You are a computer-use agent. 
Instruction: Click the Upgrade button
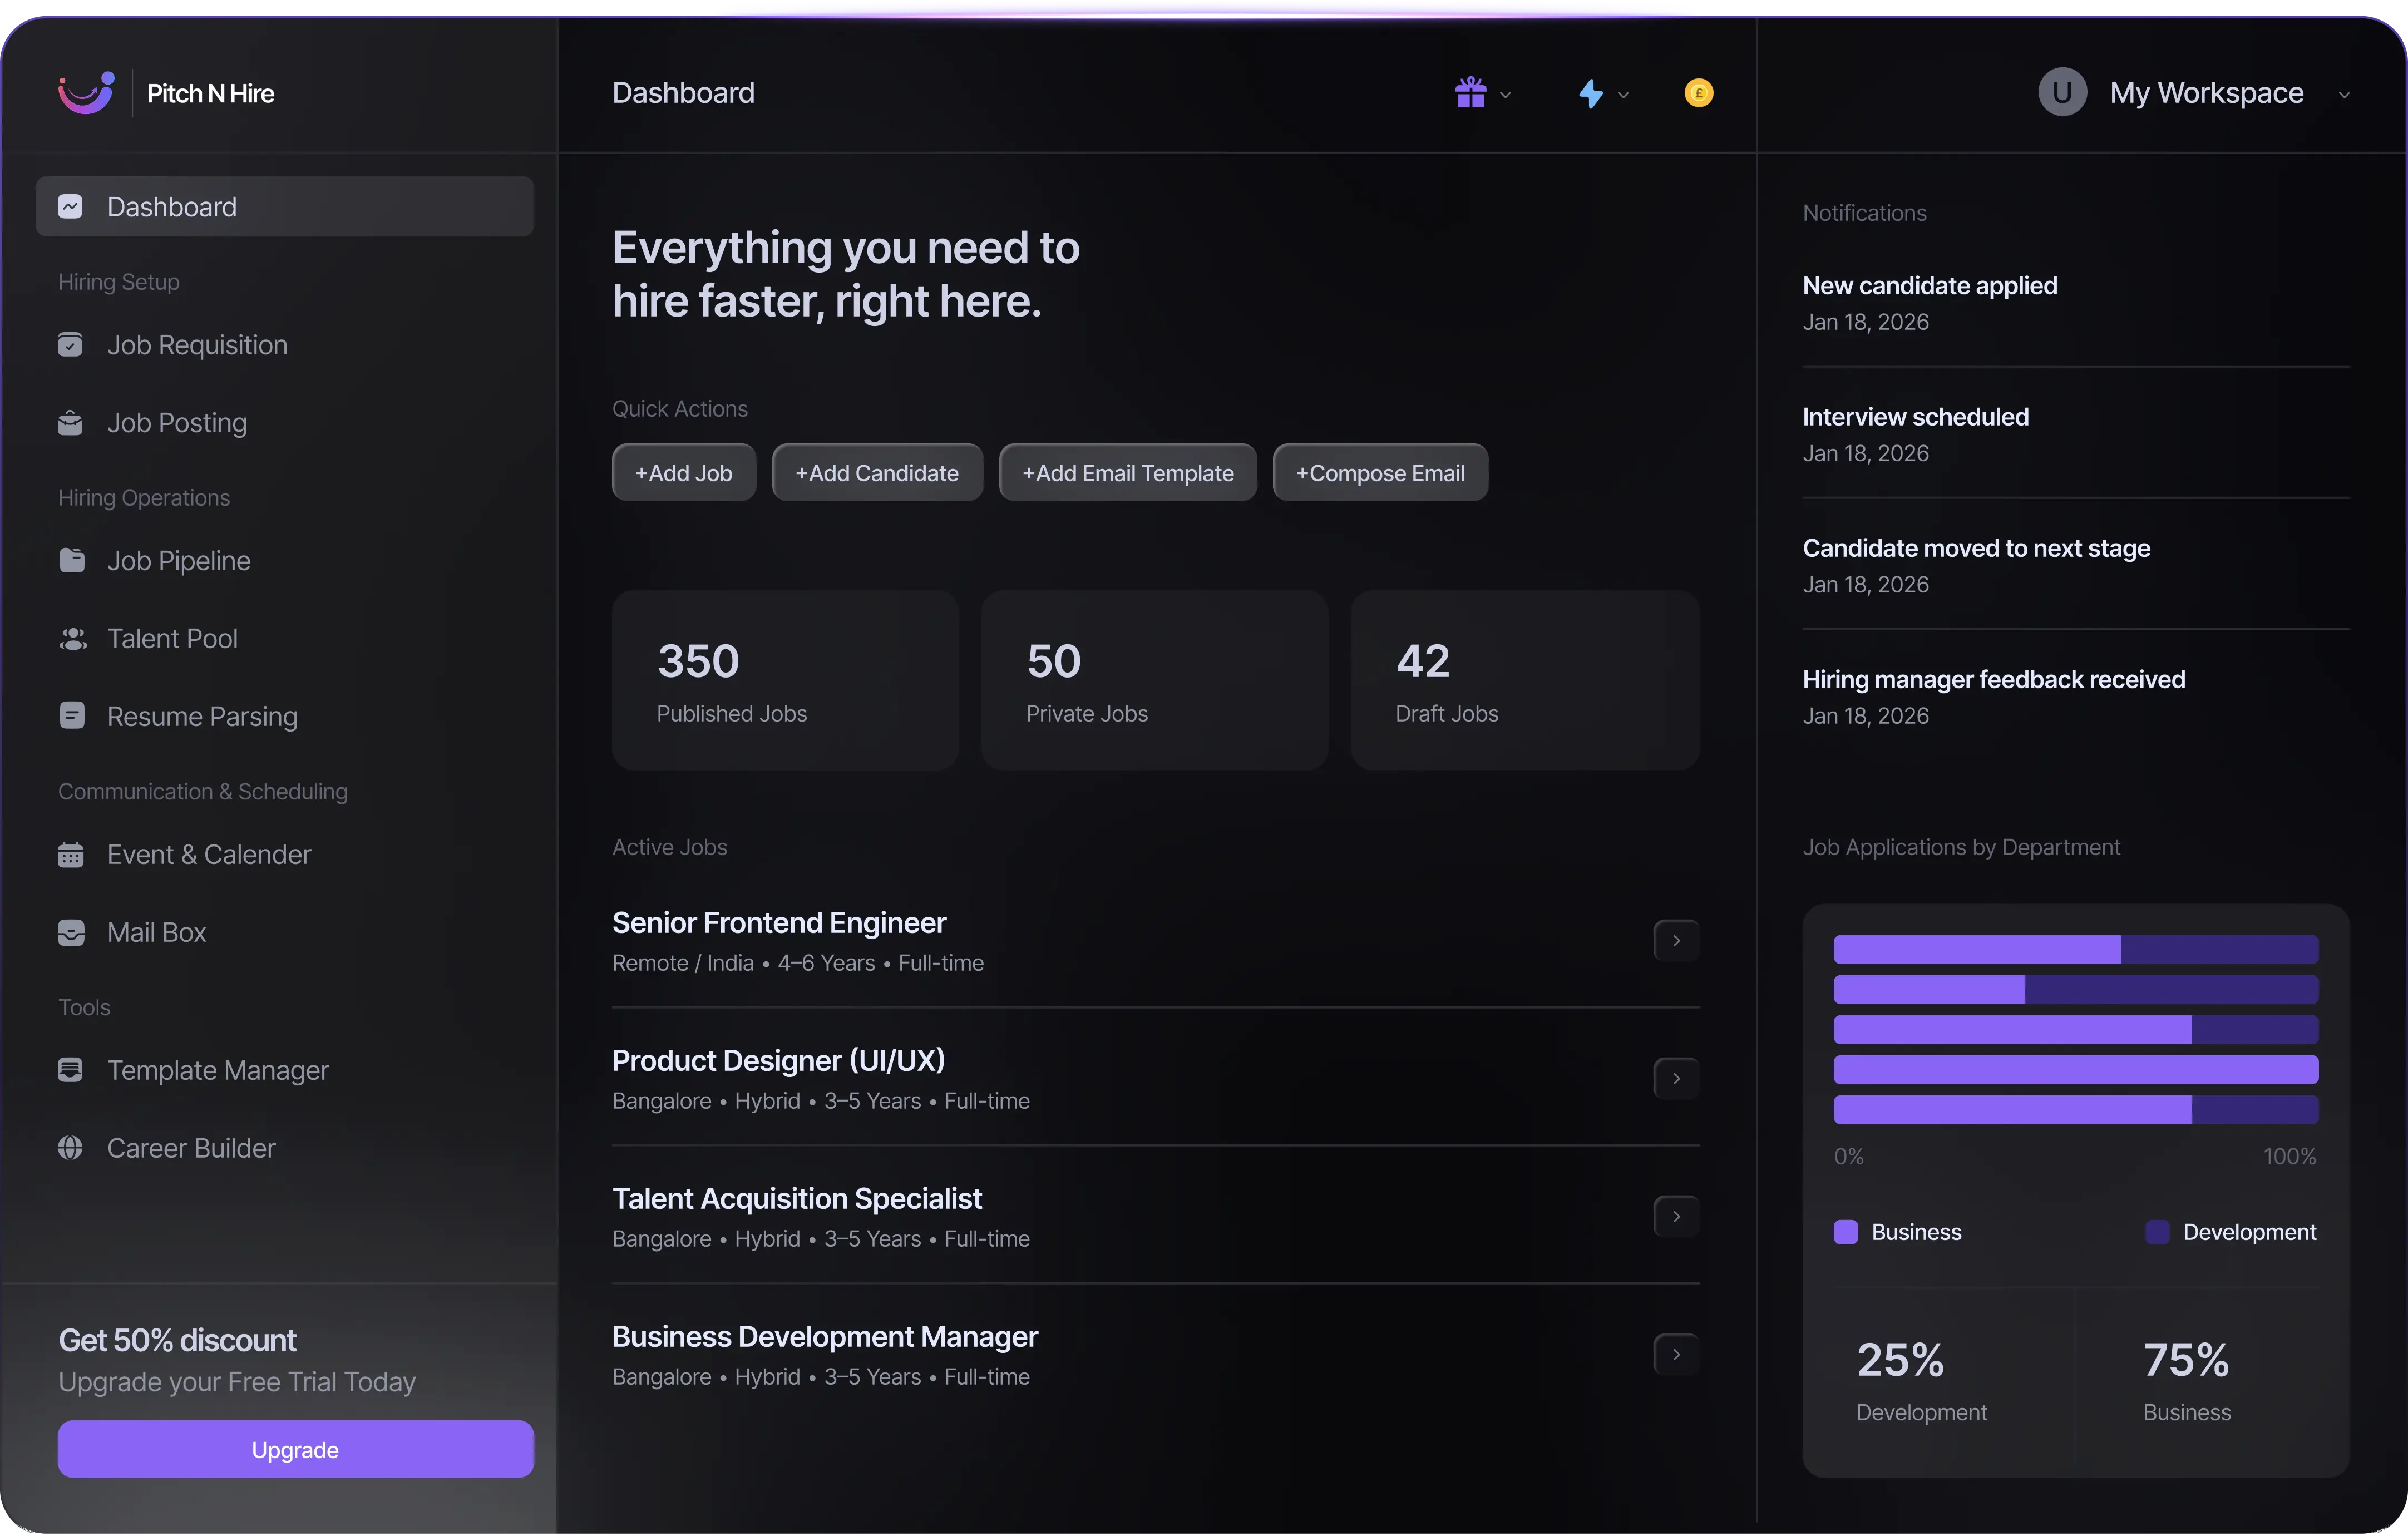tap(295, 1449)
